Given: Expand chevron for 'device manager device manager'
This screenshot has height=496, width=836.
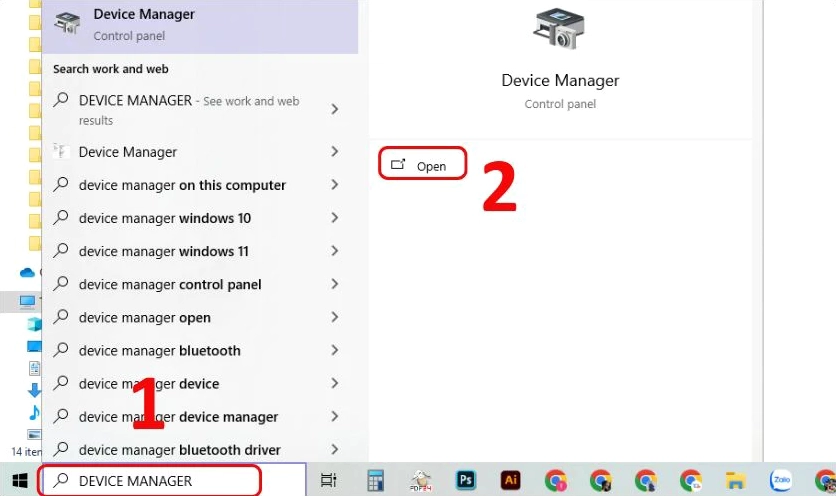Looking at the screenshot, I should [x=335, y=416].
